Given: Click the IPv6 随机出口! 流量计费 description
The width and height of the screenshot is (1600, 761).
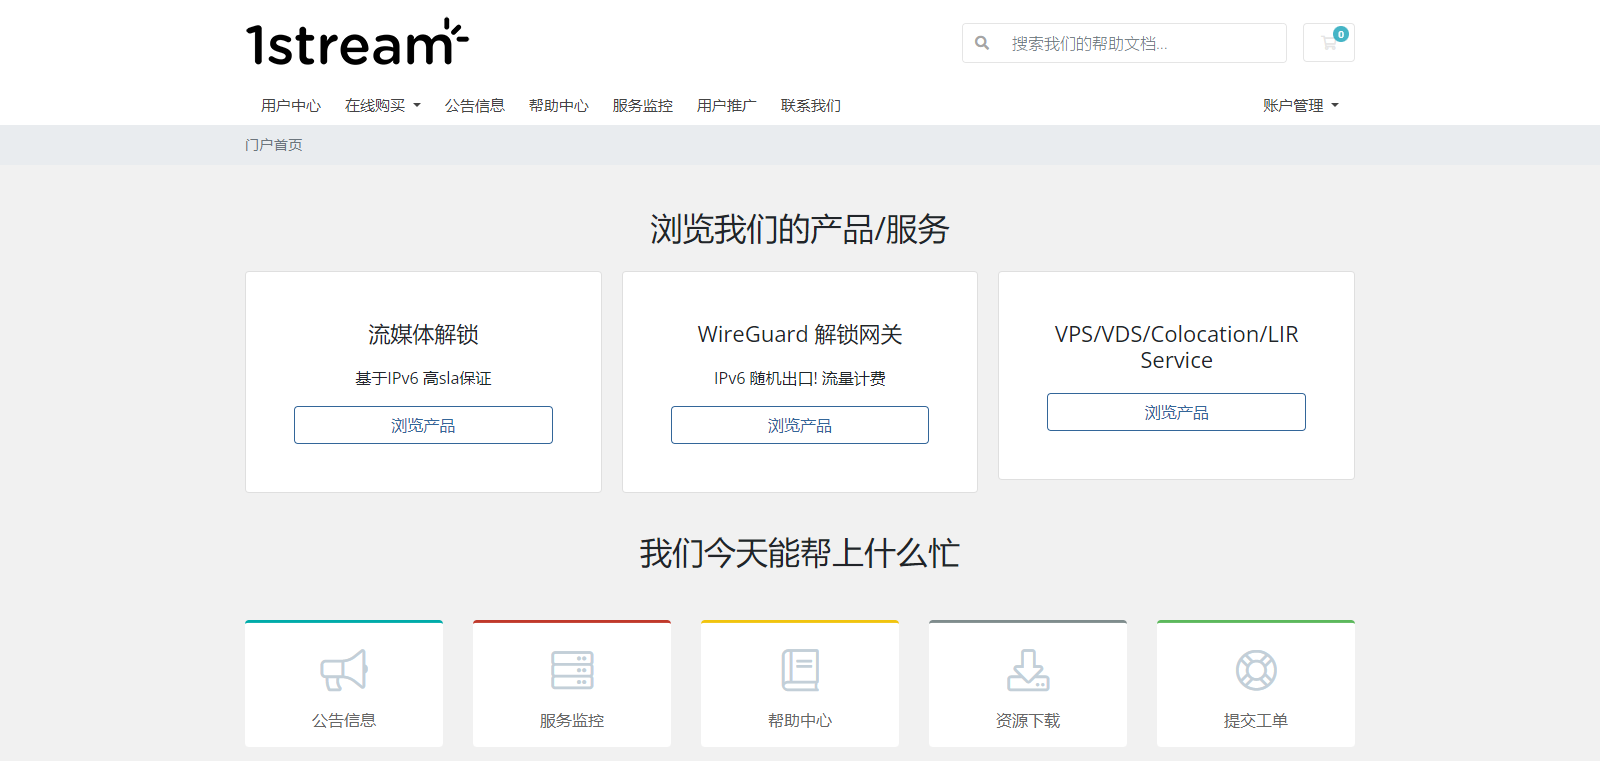Looking at the screenshot, I should pyautogui.click(x=800, y=378).
